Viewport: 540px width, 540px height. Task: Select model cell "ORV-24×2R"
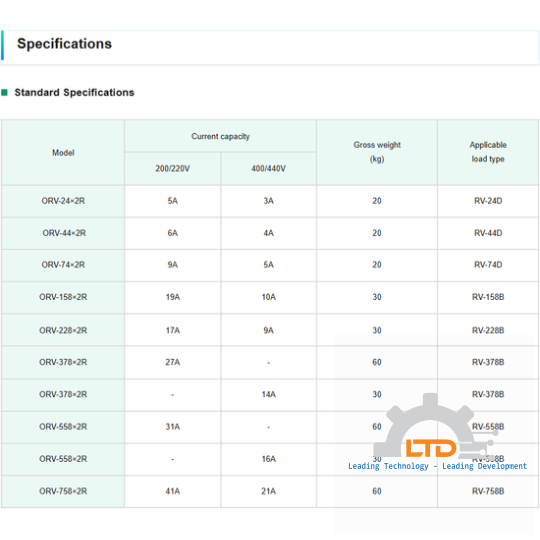(x=63, y=201)
